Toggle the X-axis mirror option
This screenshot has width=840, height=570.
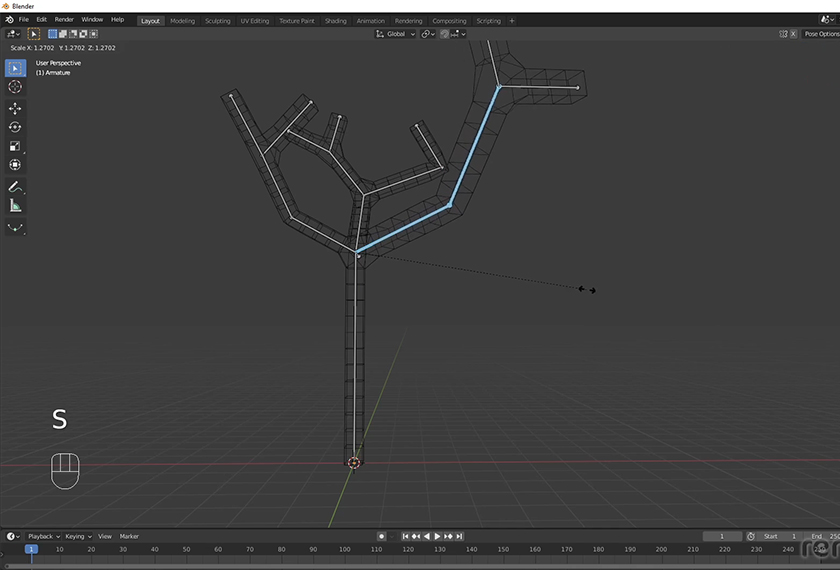click(795, 34)
